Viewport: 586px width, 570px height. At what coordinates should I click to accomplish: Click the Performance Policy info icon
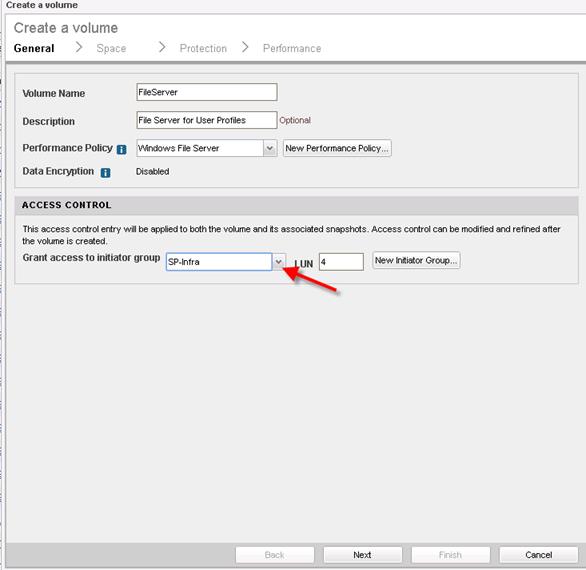pyautogui.click(x=121, y=150)
